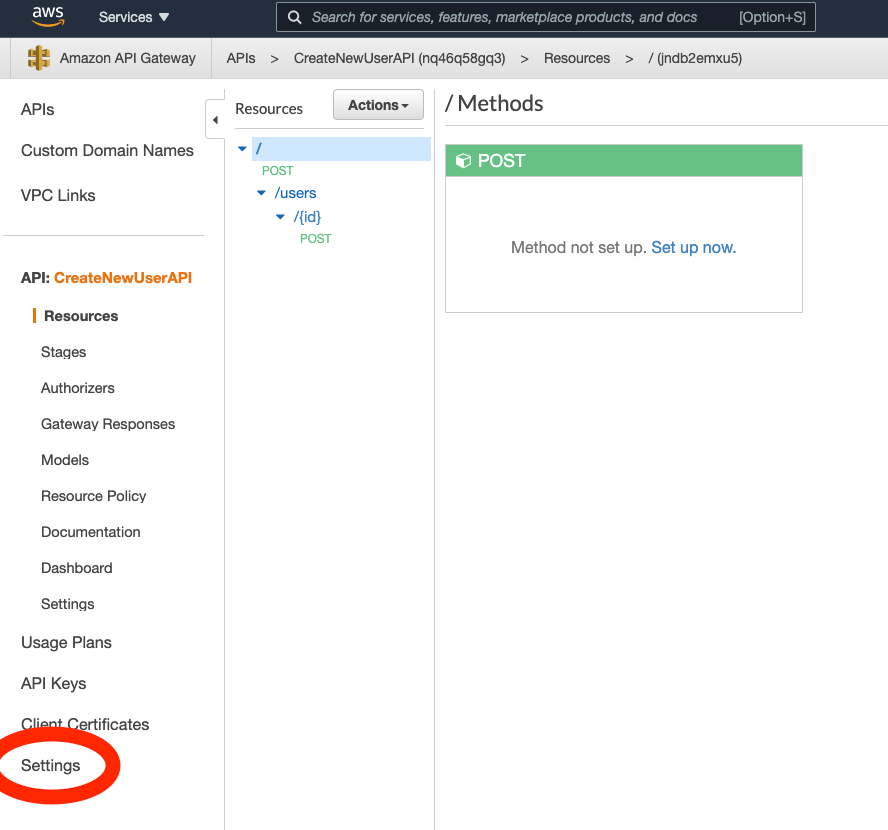Open Resource Policy in the sidebar
Screen dimensions: 888x830
(x=93, y=496)
